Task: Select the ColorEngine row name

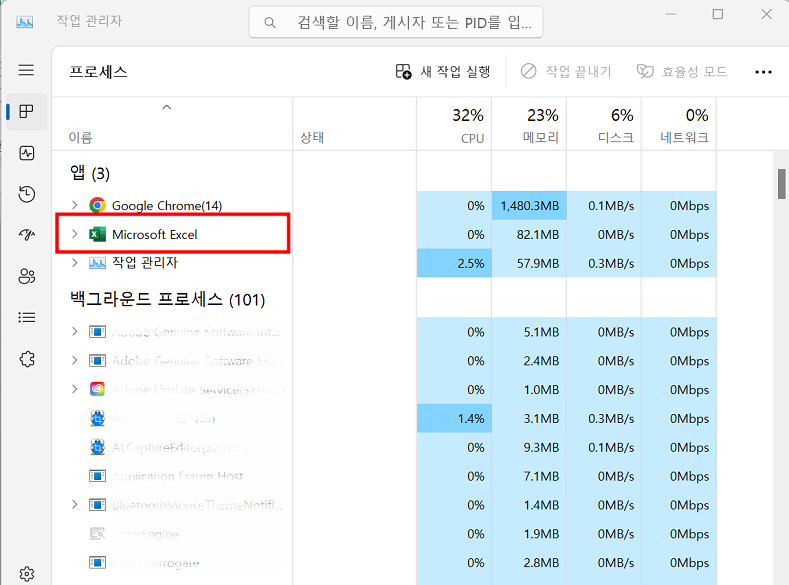Action: (145, 534)
